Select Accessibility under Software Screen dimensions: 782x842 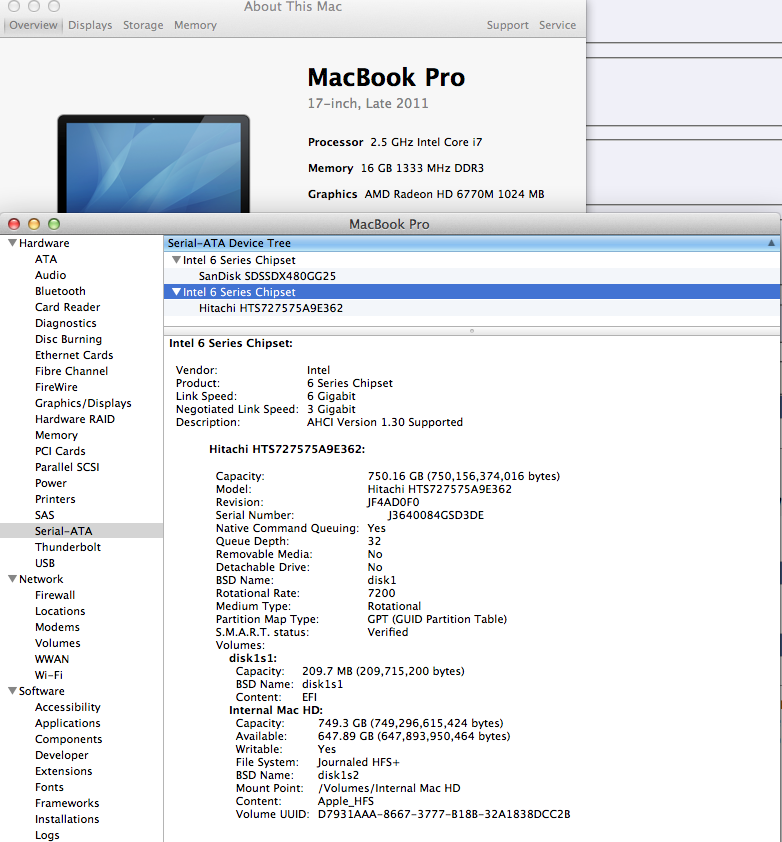point(68,707)
